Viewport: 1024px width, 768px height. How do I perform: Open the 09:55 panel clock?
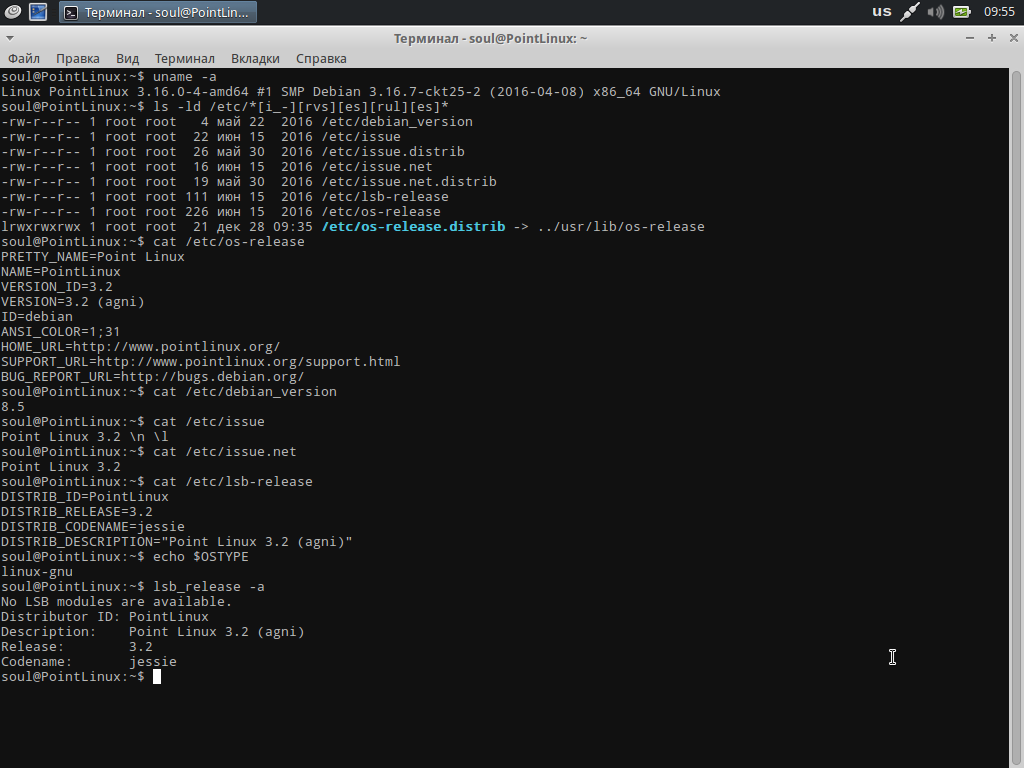(999, 12)
